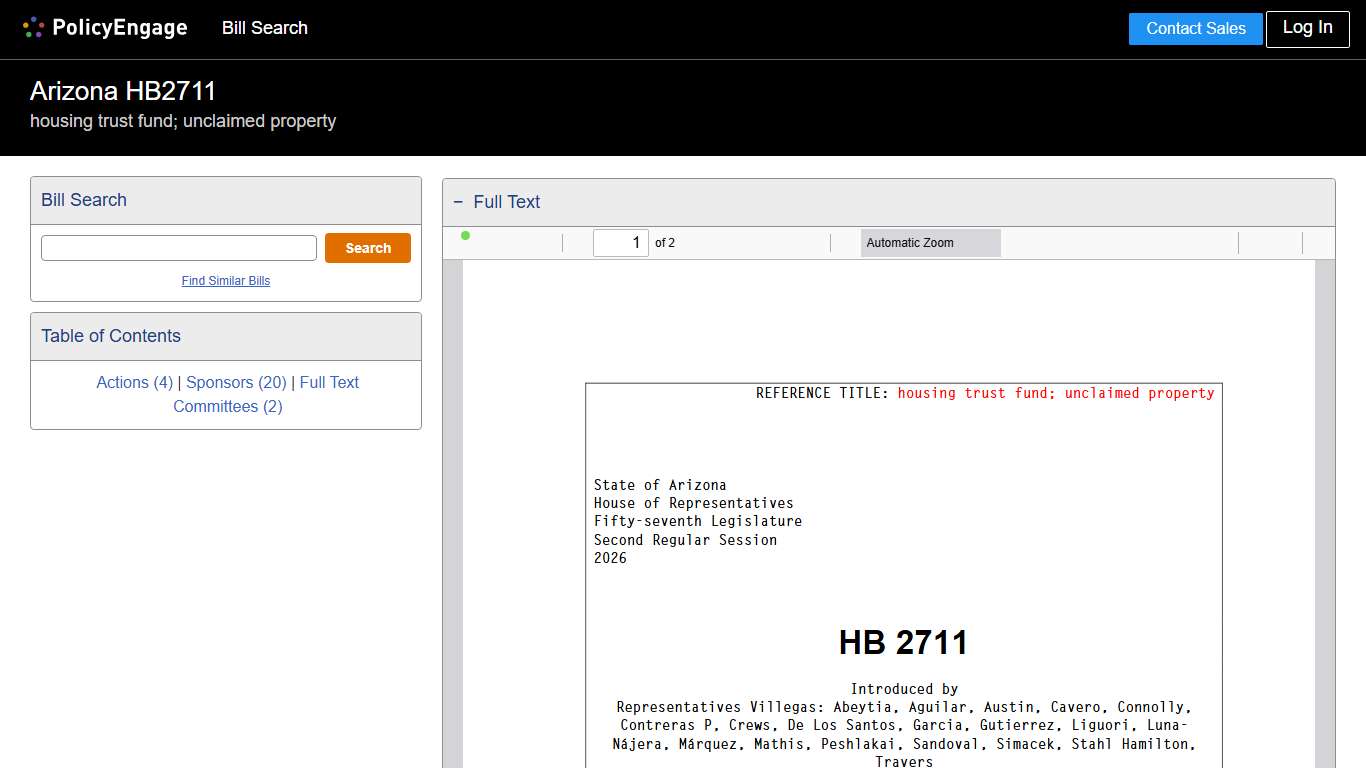Screen dimensions: 1366x768
Task: Follow the Find Similar Bills link
Action: (x=225, y=281)
